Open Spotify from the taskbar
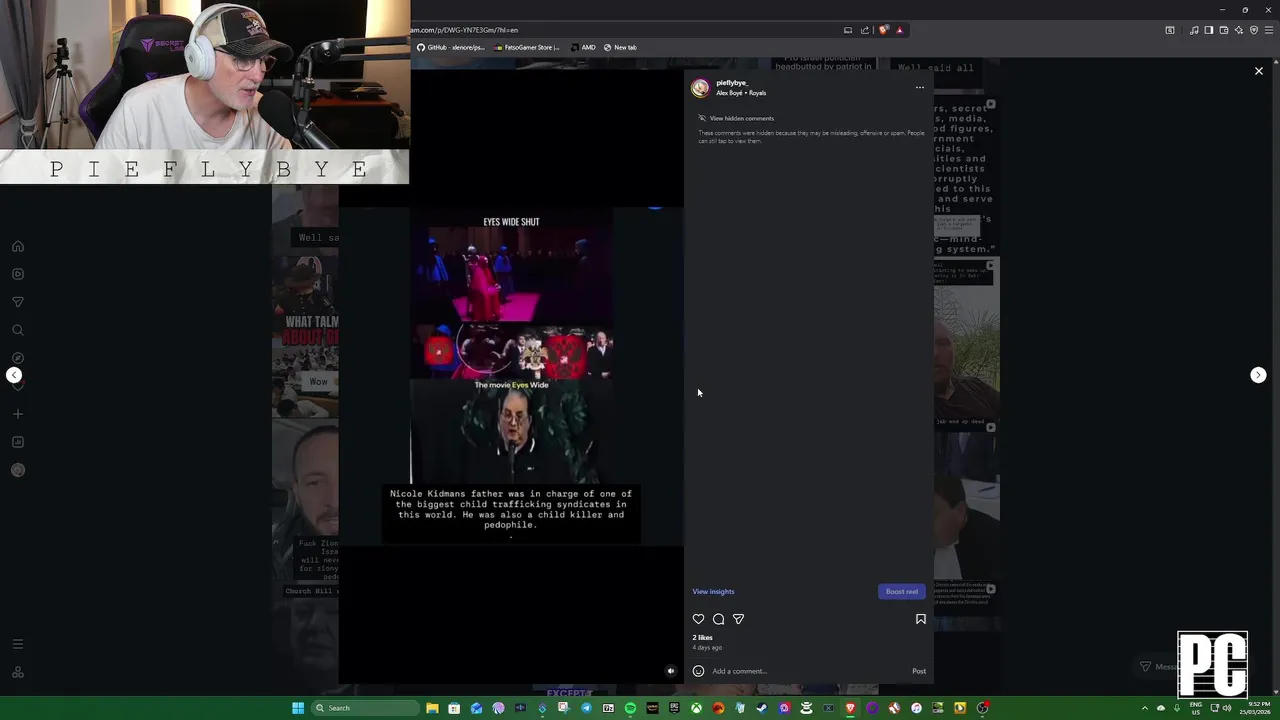This screenshot has width=1280, height=720. 630,708
